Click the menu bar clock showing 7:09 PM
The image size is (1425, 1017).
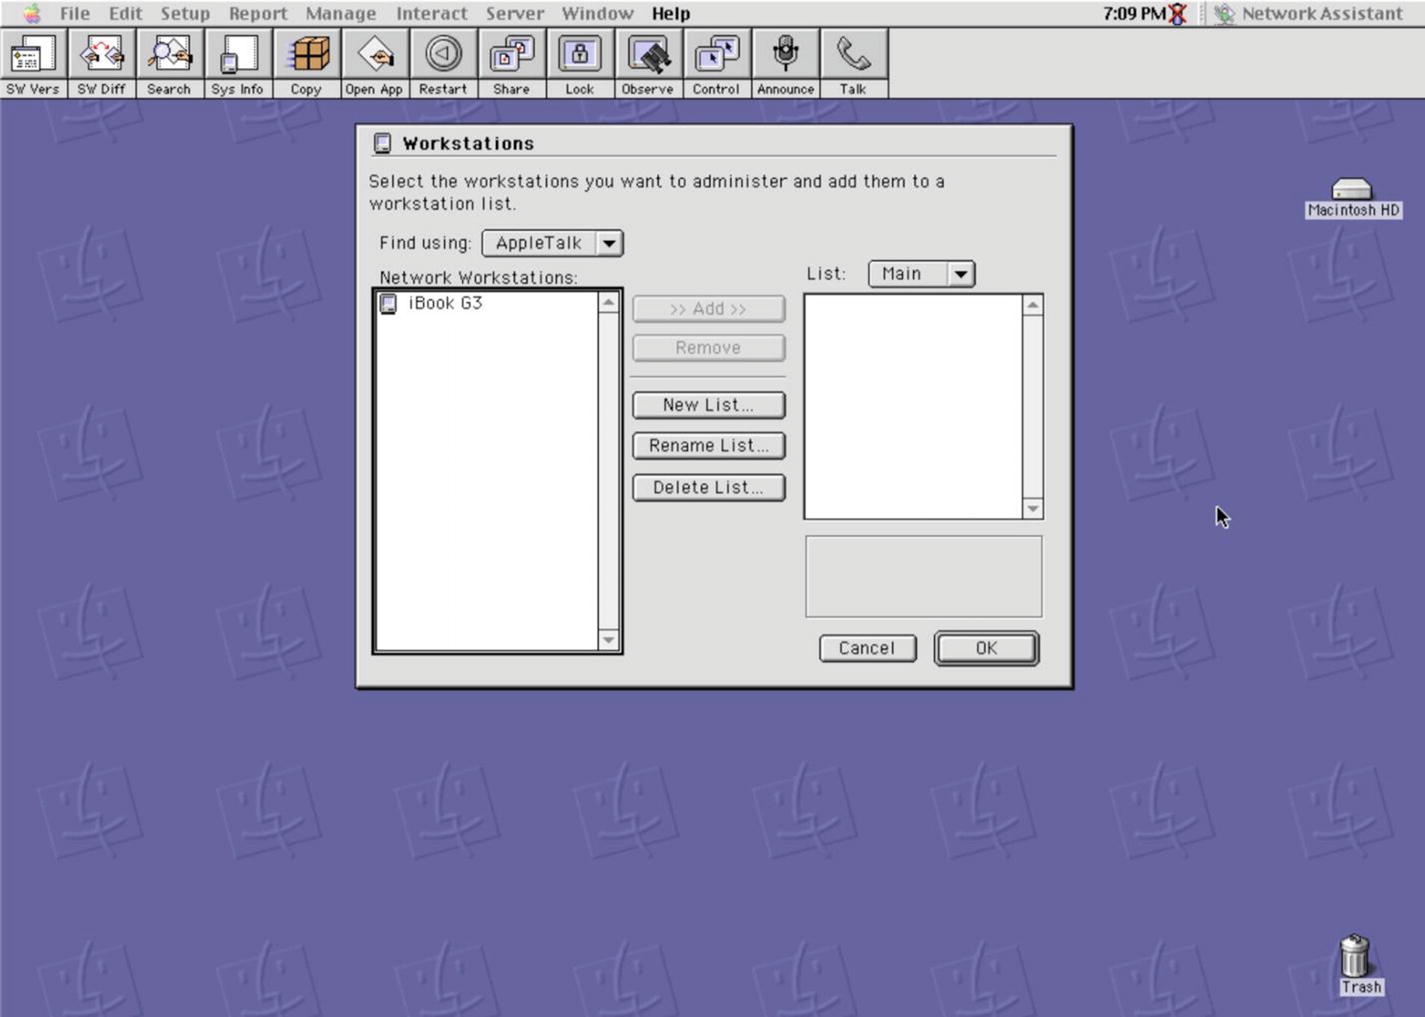(1133, 13)
